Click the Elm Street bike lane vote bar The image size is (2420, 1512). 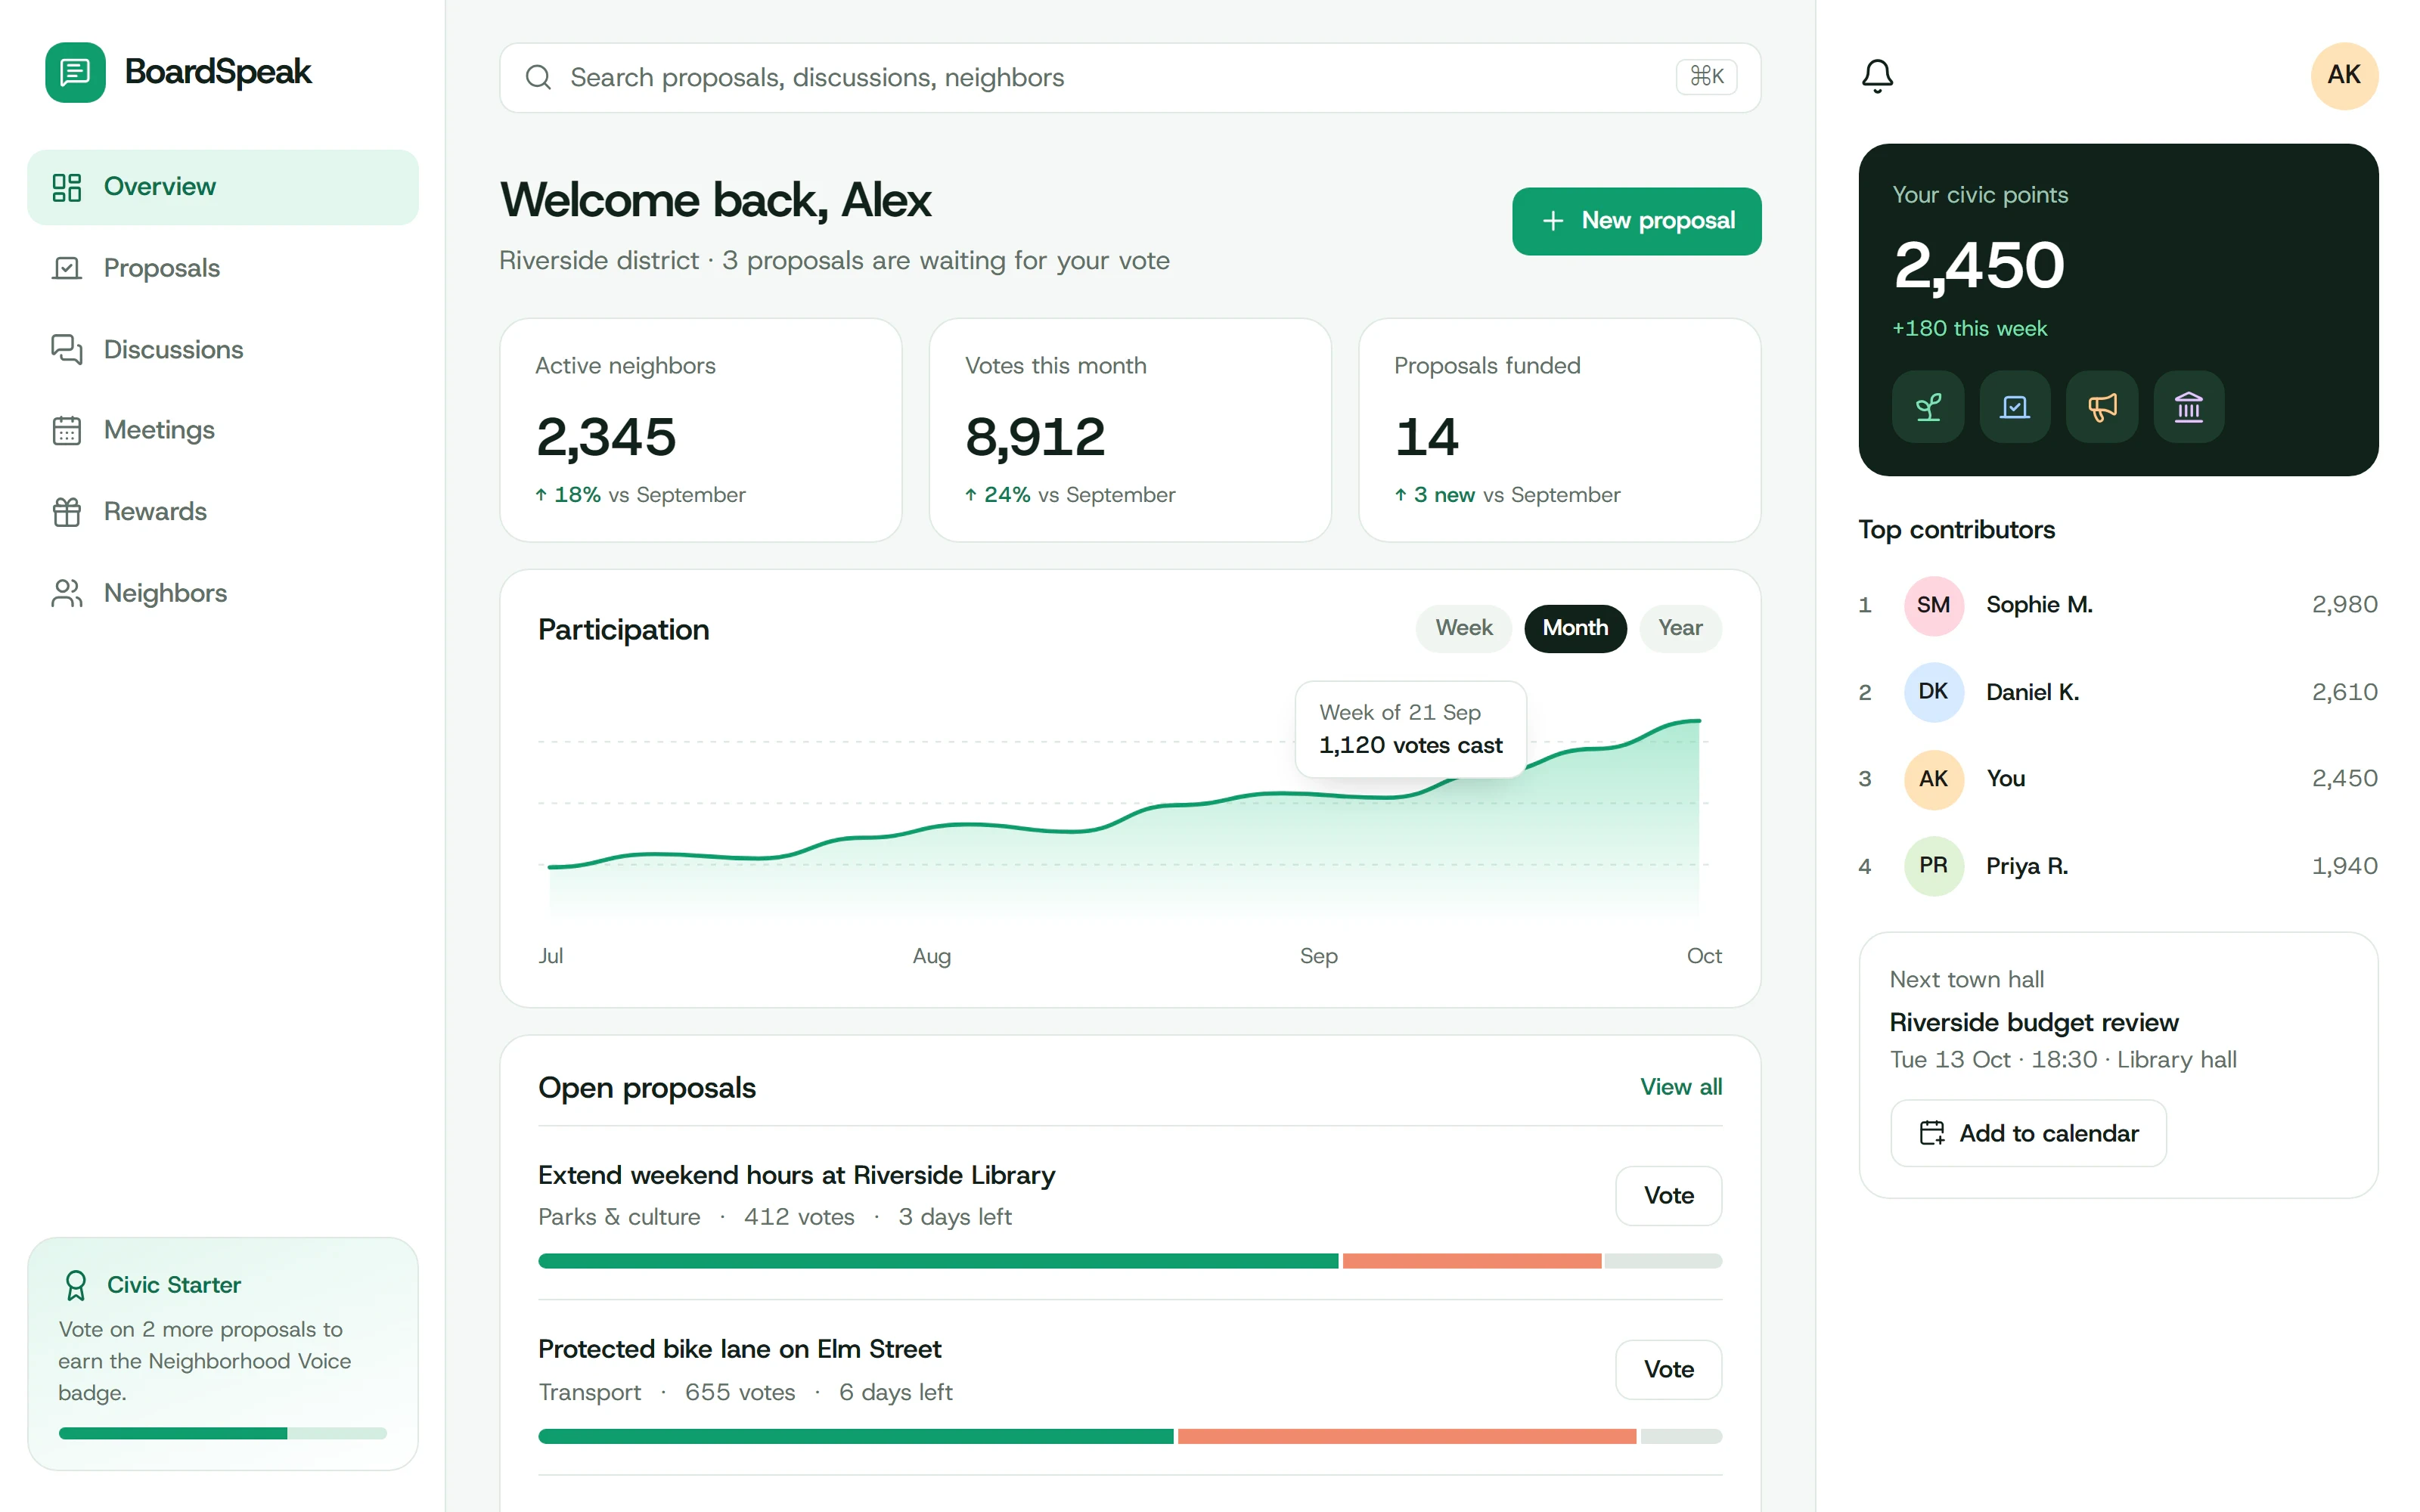click(1130, 1436)
